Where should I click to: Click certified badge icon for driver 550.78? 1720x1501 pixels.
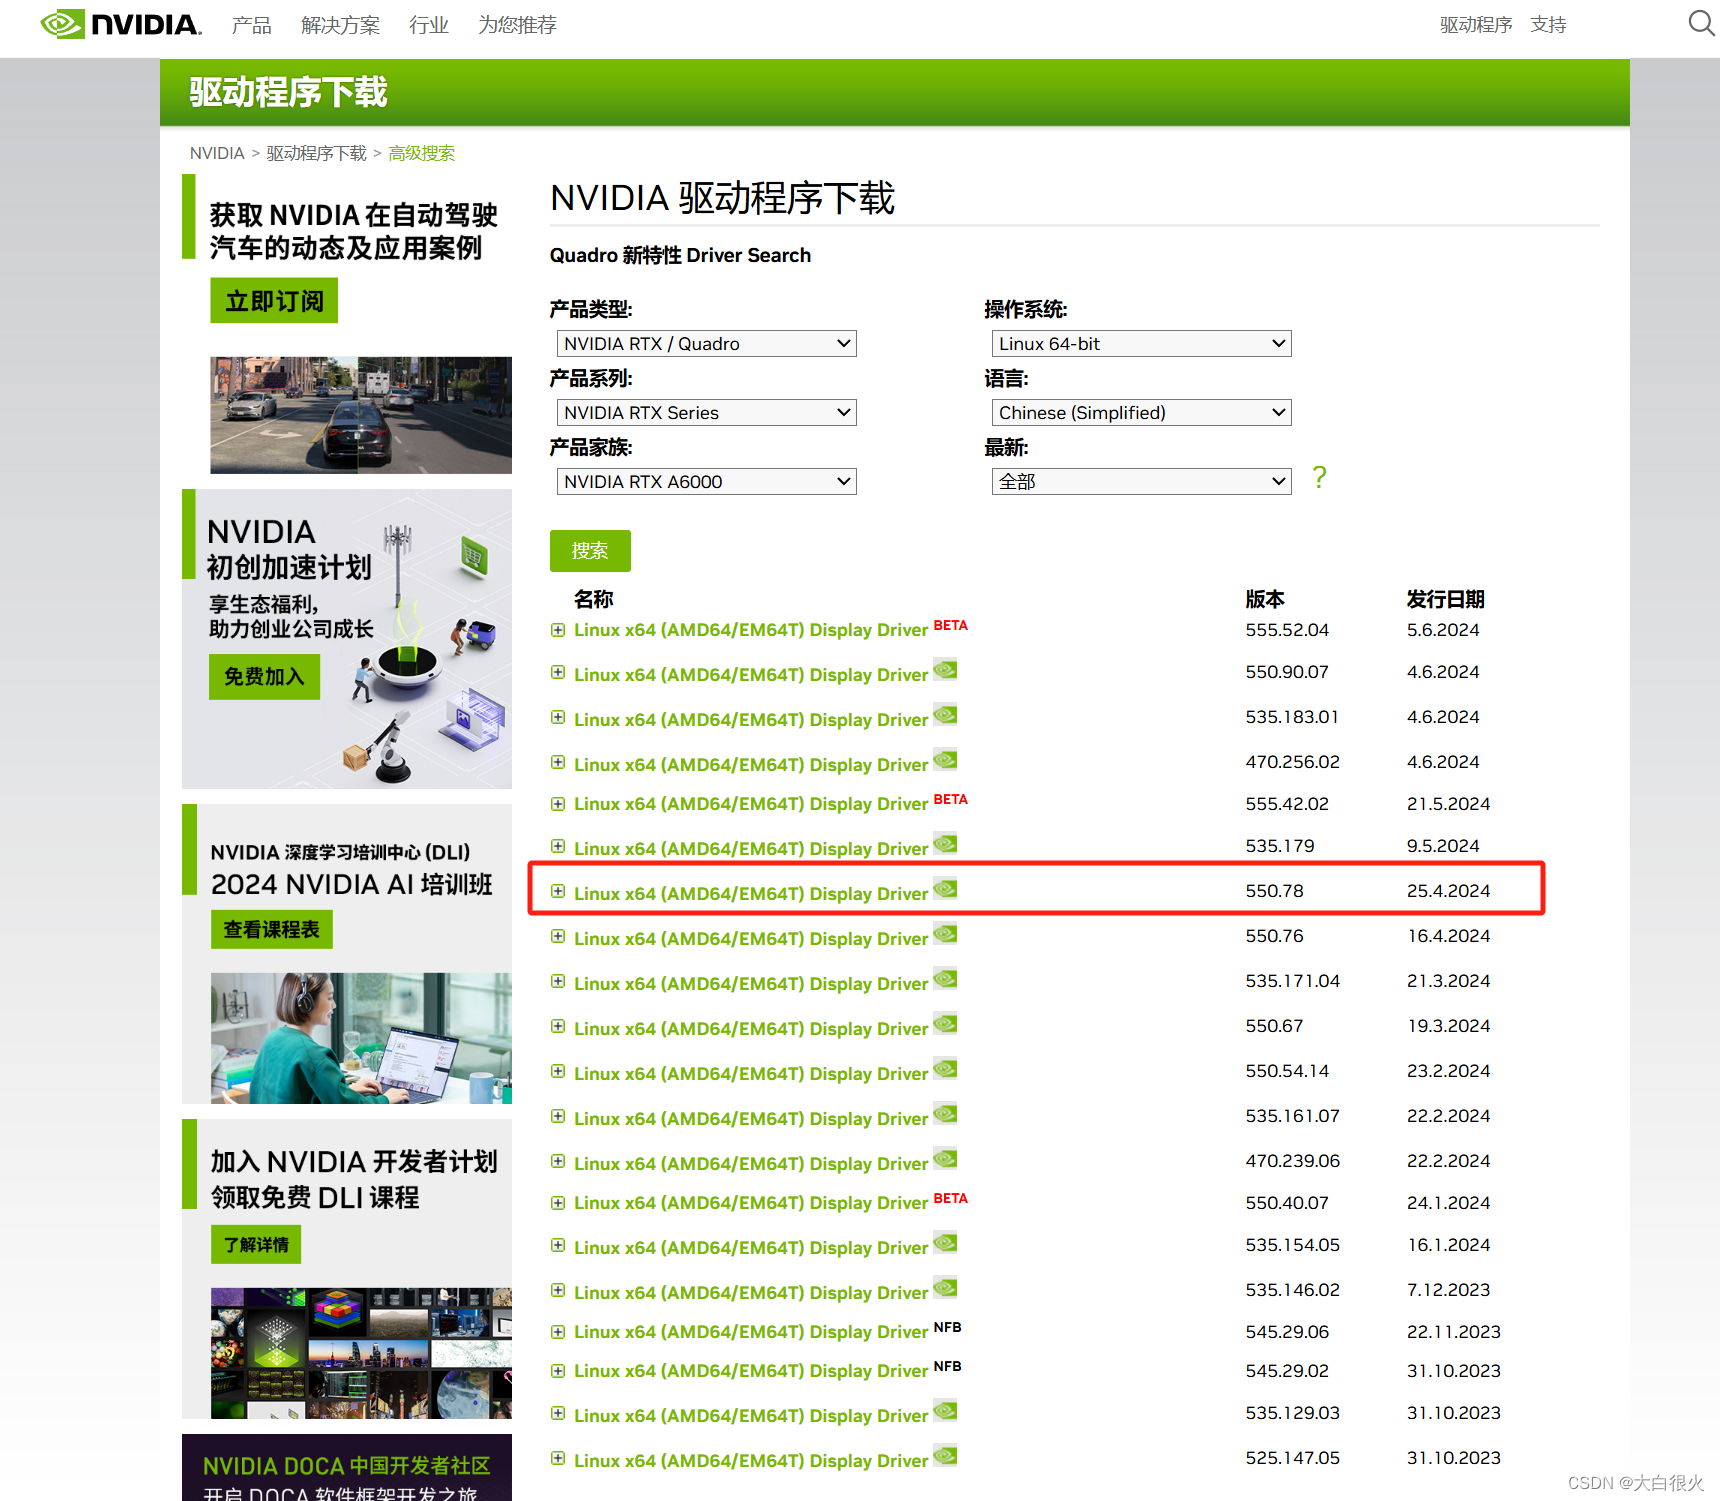(945, 888)
